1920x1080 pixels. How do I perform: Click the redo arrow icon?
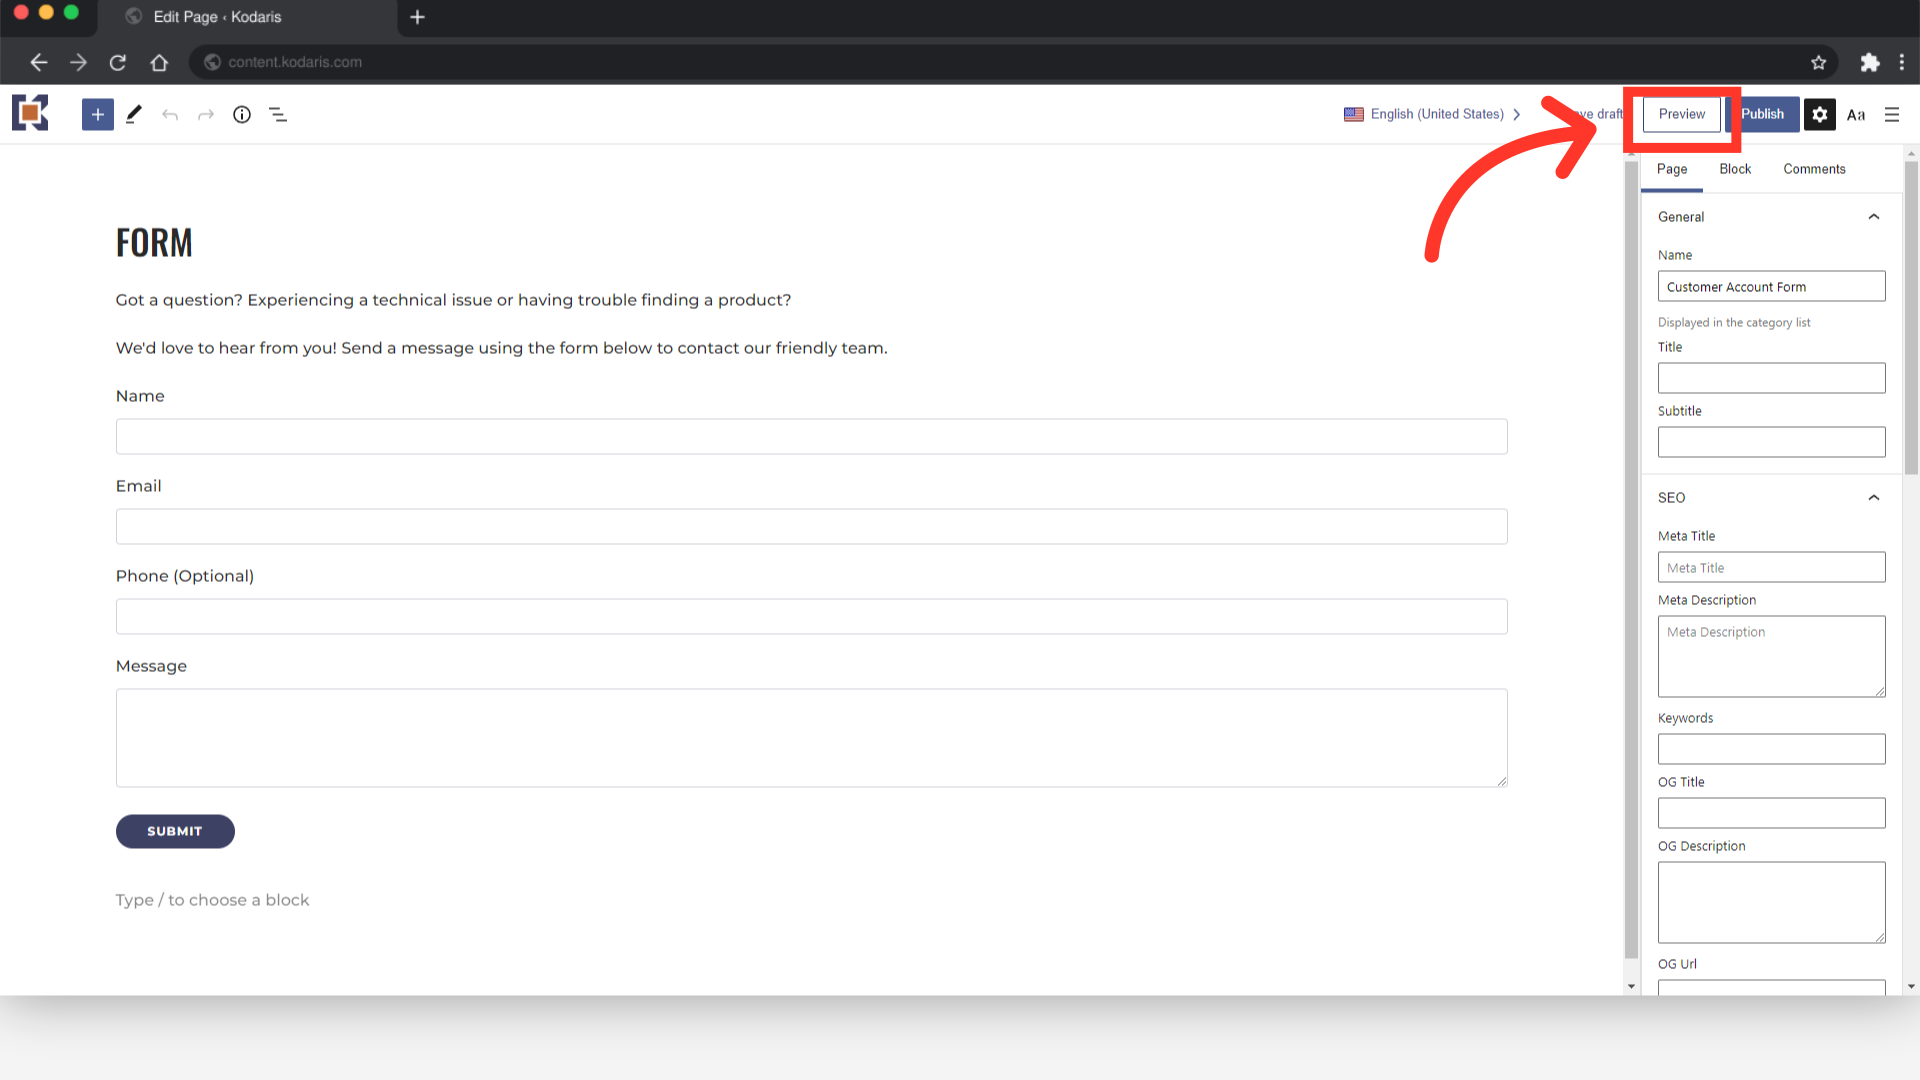tap(206, 115)
